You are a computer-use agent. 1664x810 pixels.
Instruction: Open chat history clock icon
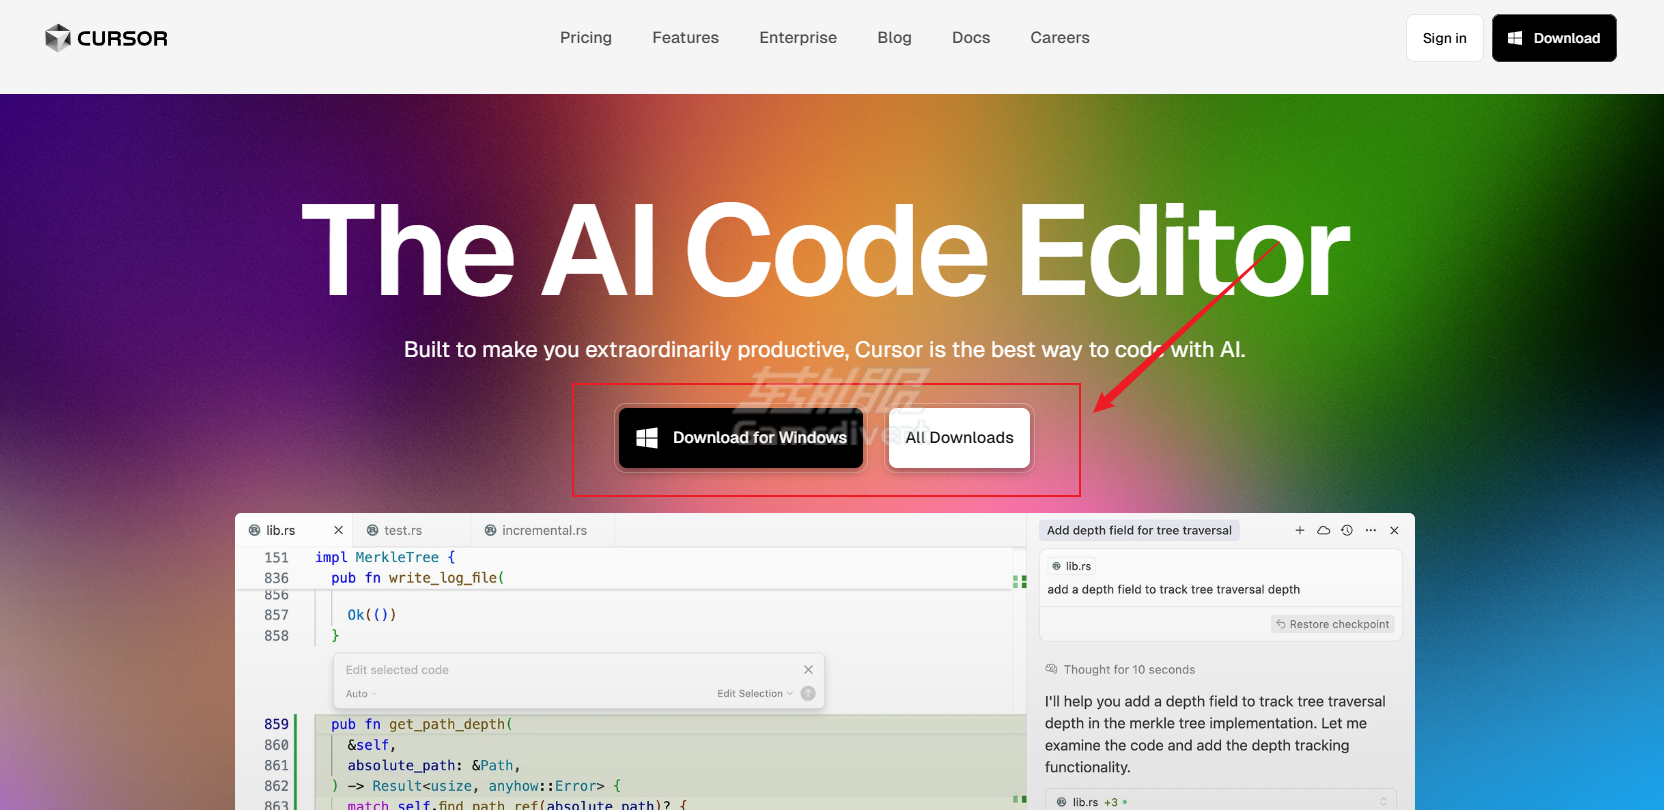coord(1347,531)
